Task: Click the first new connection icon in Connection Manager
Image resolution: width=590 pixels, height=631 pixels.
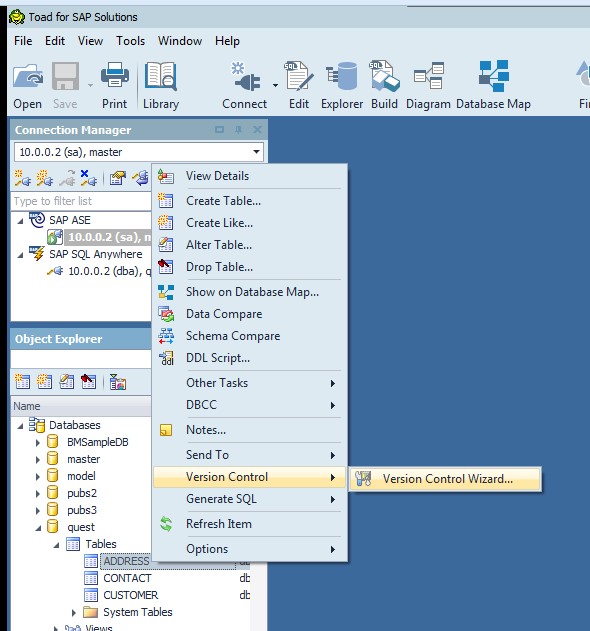Action: tap(23, 178)
